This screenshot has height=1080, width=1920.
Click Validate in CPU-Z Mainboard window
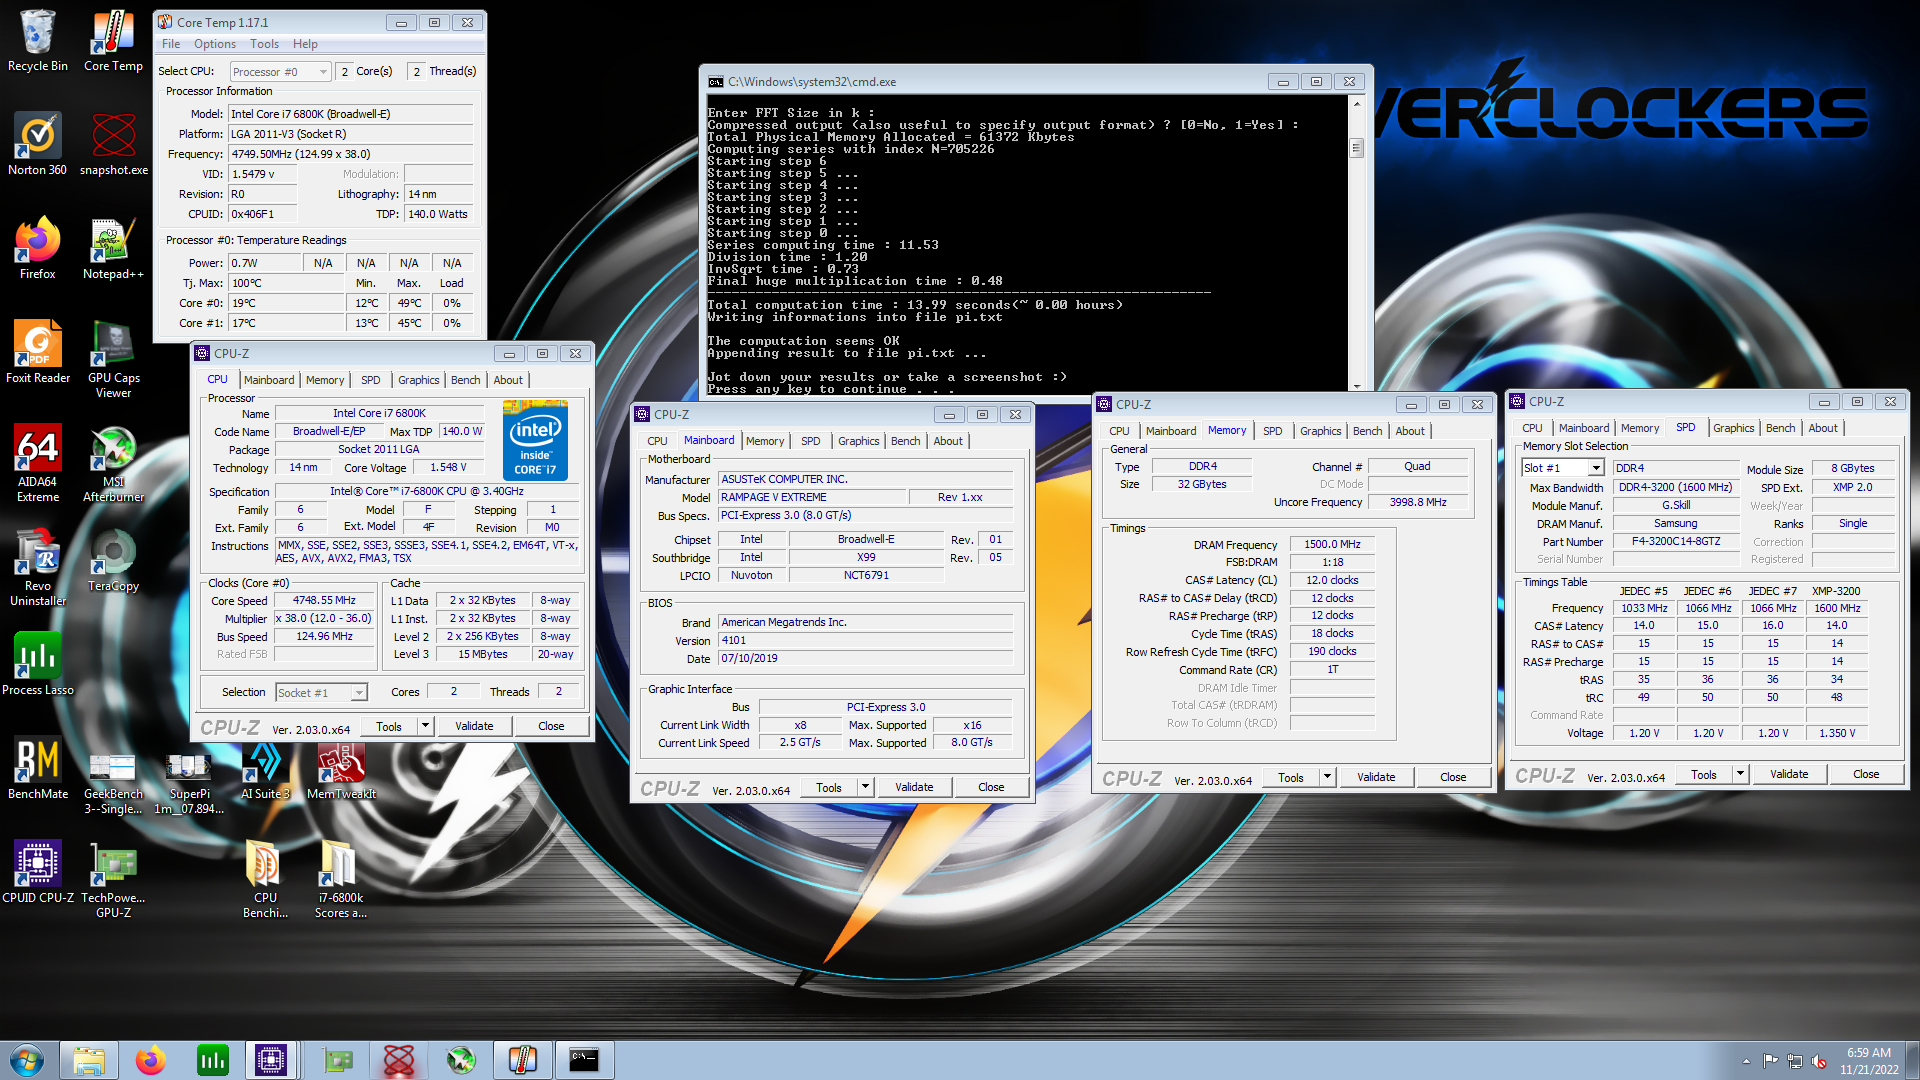pos(914,787)
